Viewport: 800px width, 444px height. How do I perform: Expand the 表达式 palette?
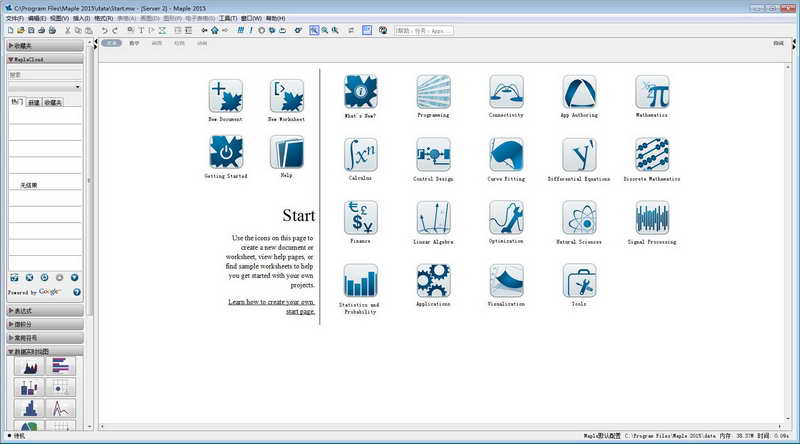pos(45,311)
